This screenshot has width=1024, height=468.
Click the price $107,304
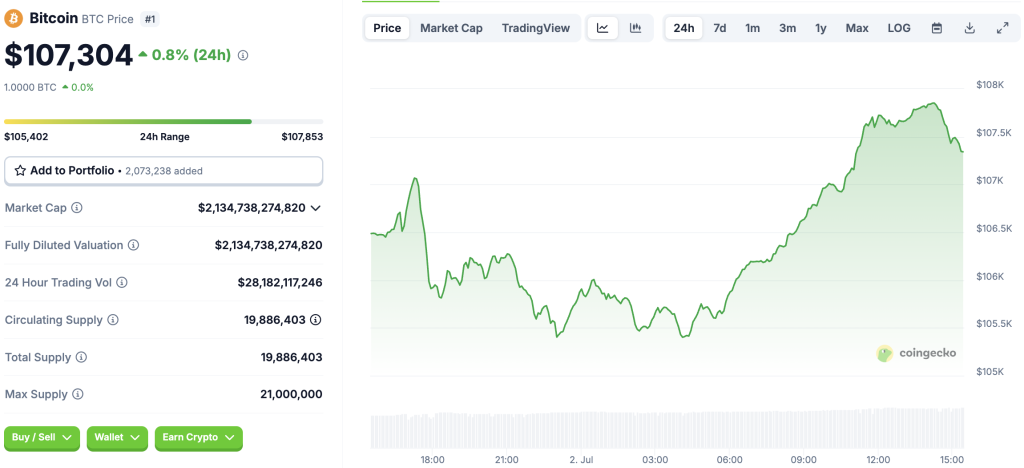pyautogui.click(x=69, y=55)
